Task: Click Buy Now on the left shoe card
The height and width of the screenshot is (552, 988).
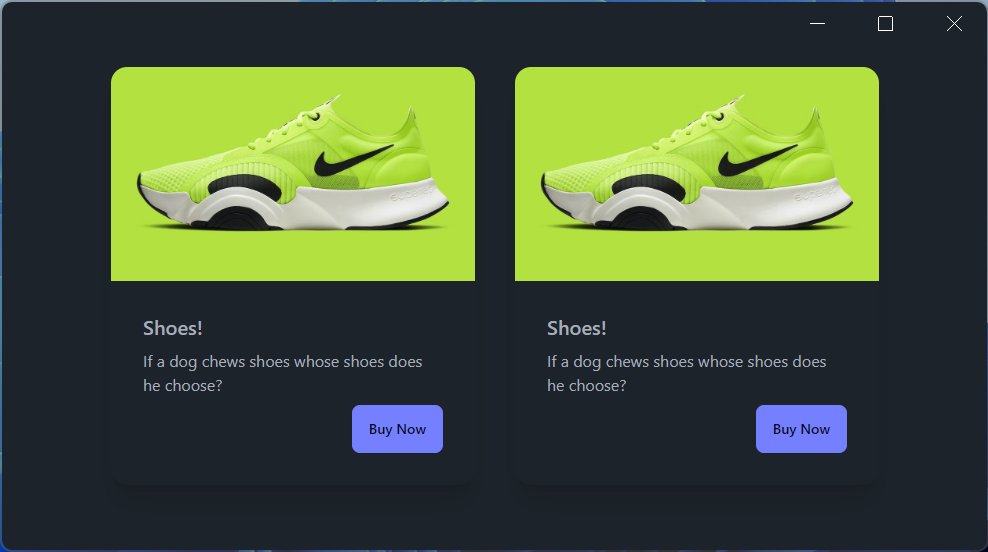Action: click(397, 428)
